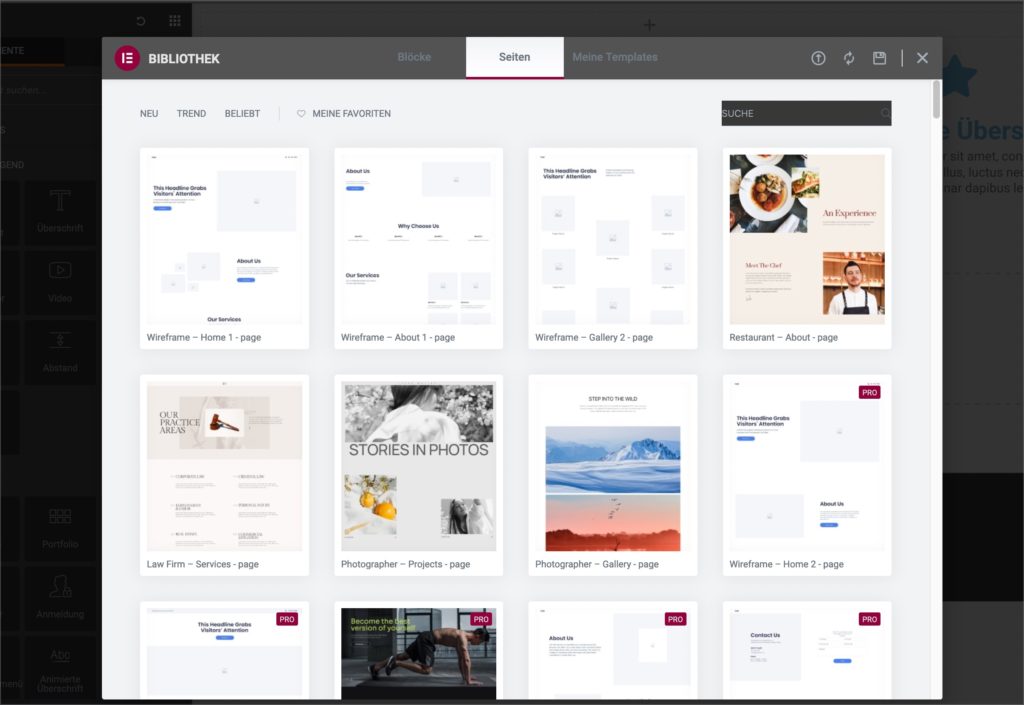The image size is (1024, 705).
Task: Click the library vertical scrollbar thumb
Action: point(936,99)
